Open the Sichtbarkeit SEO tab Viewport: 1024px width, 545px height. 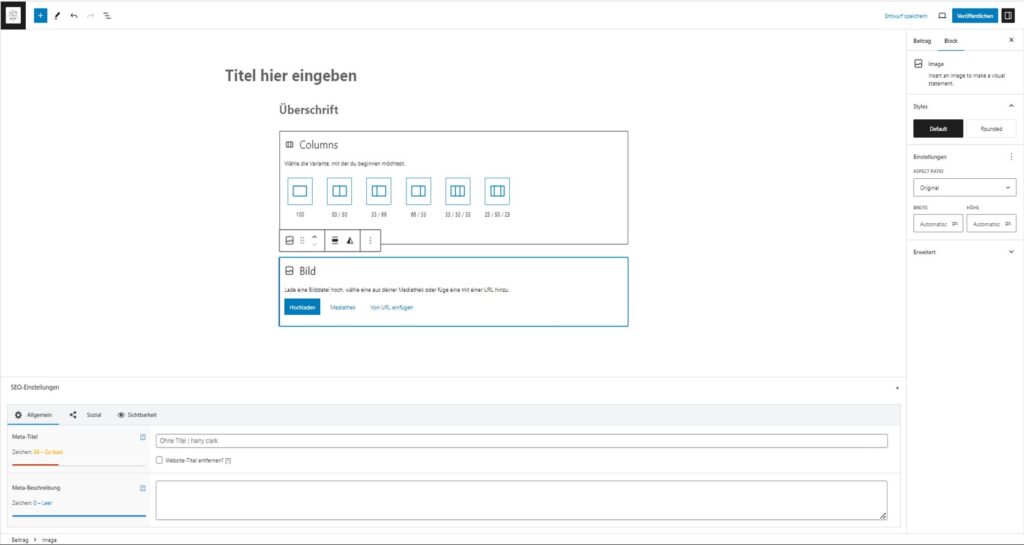[137, 415]
